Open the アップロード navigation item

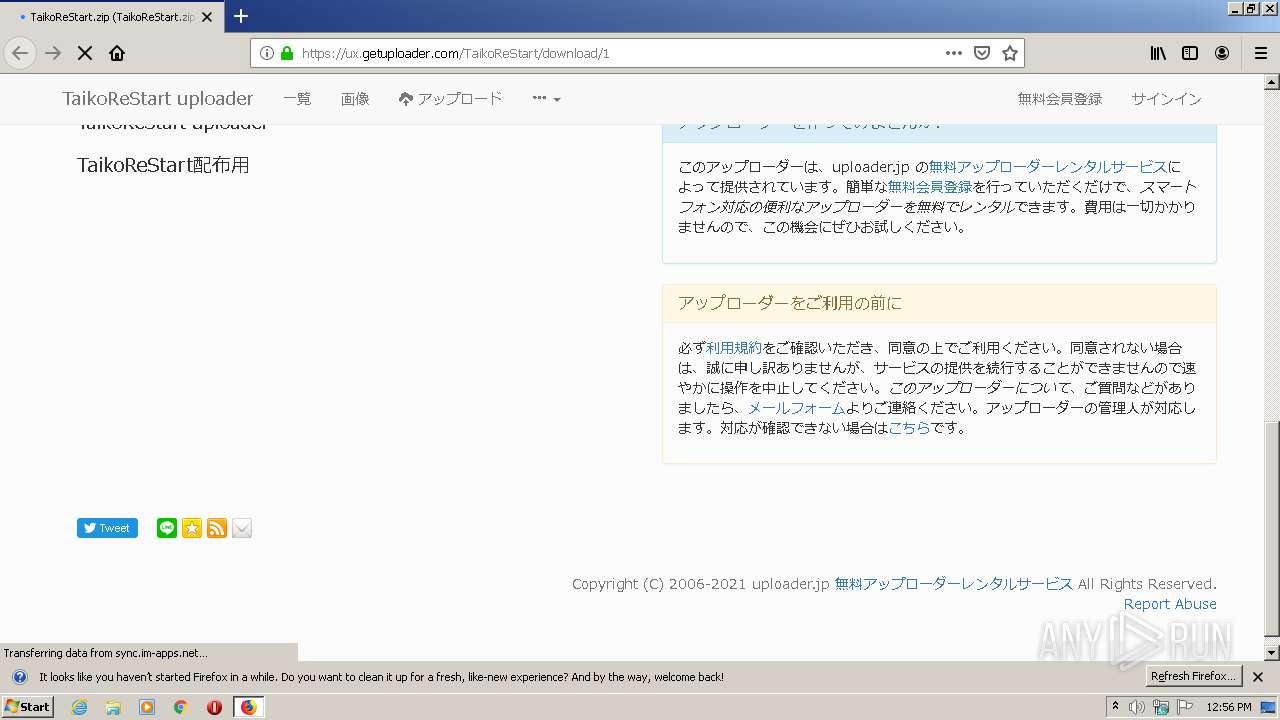point(450,99)
